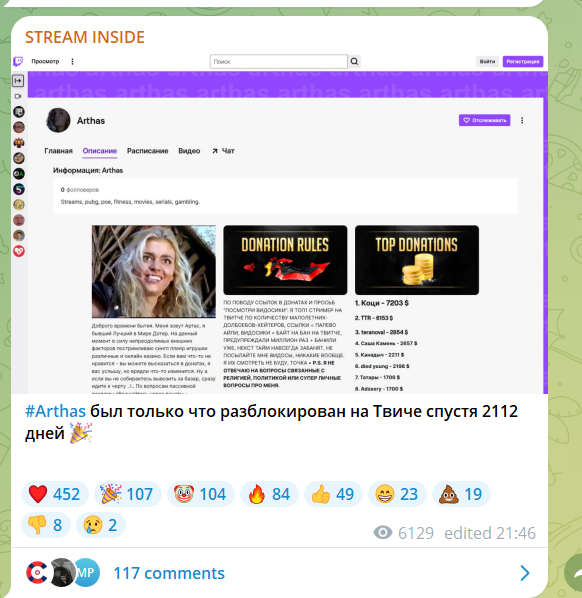The height and width of the screenshot is (598, 582).
Task: Open the #Arthas hashtag link
Action: [x=55, y=411]
